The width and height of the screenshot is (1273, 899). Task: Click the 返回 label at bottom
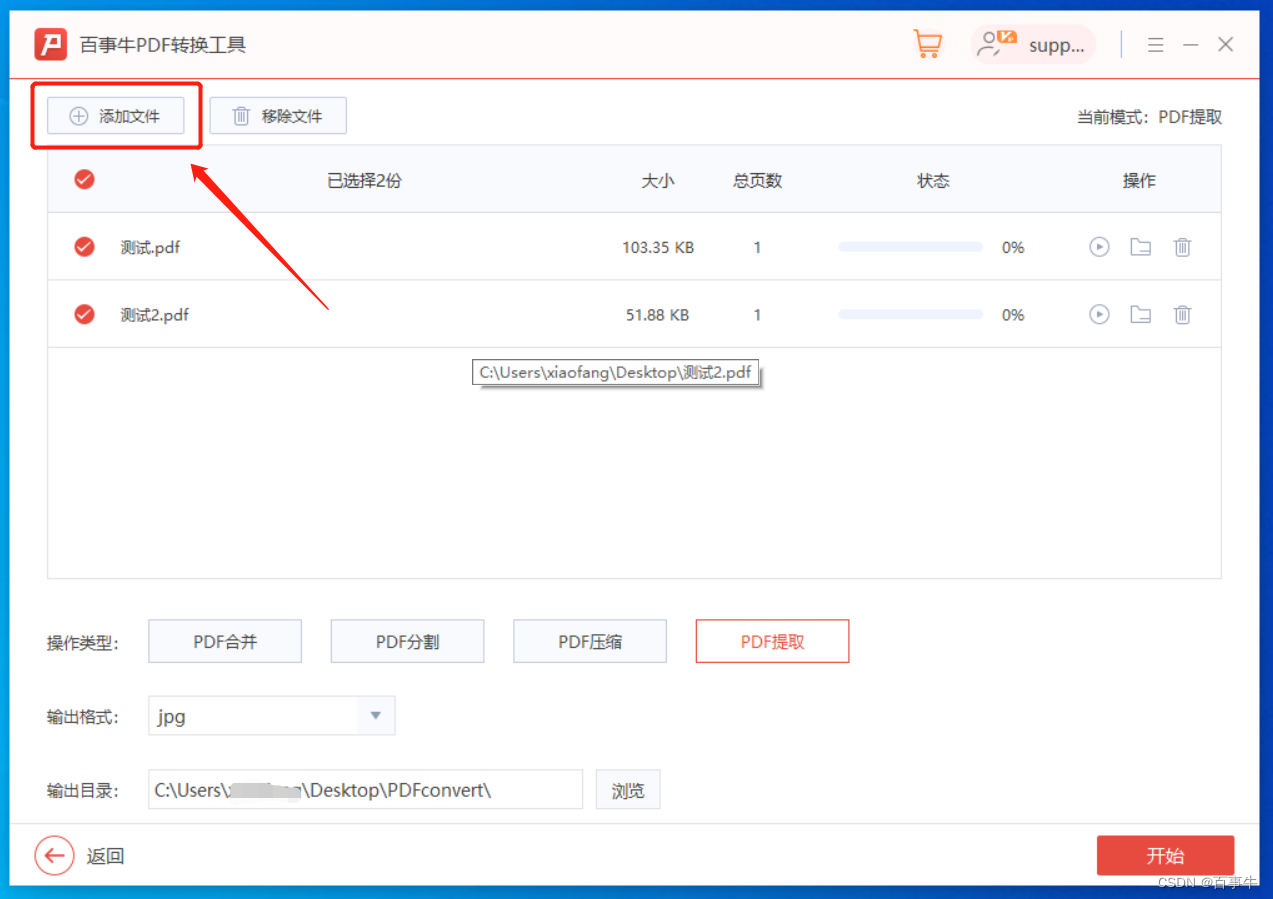pos(105,856)
